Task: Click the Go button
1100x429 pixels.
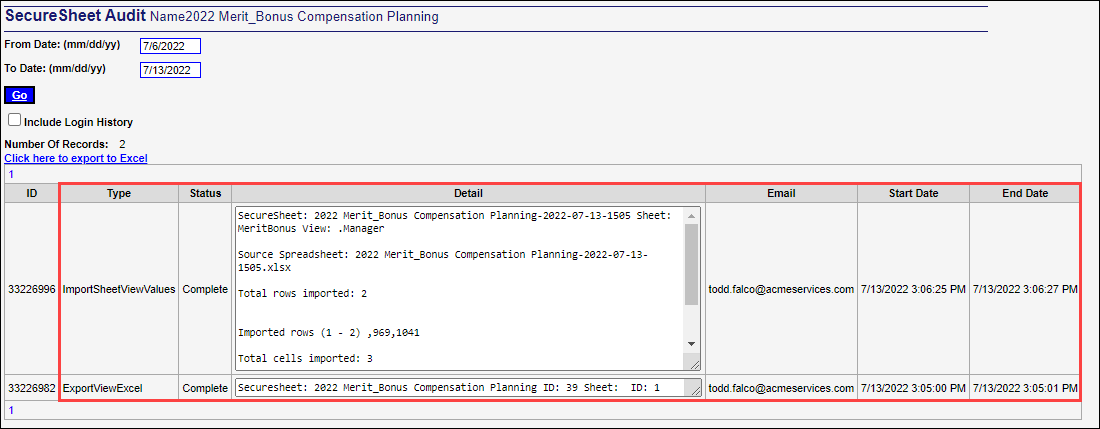Action: (x=19, y=95)
